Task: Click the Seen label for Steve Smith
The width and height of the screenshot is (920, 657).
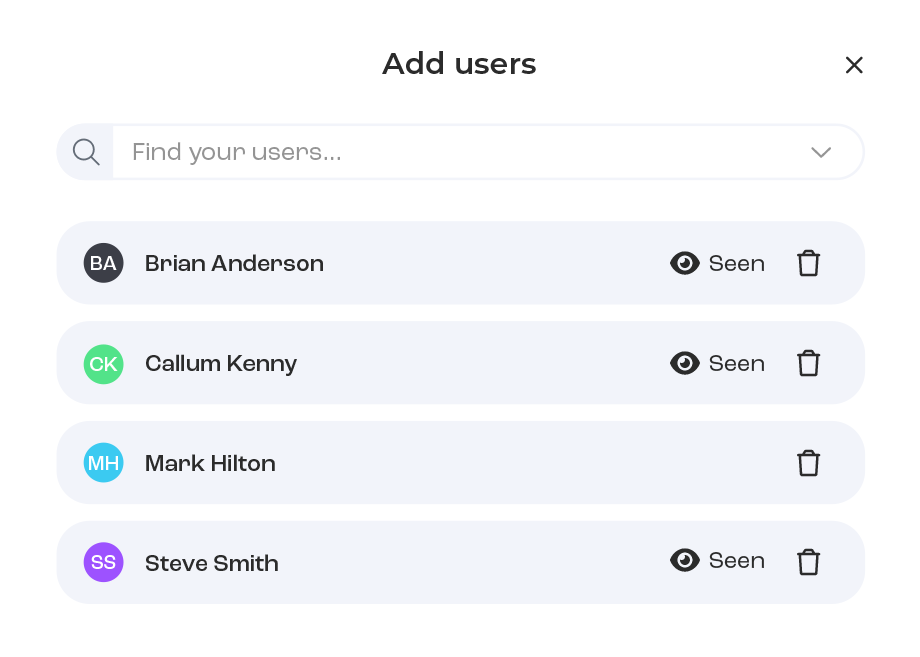Action: click(x=736, y=560)
